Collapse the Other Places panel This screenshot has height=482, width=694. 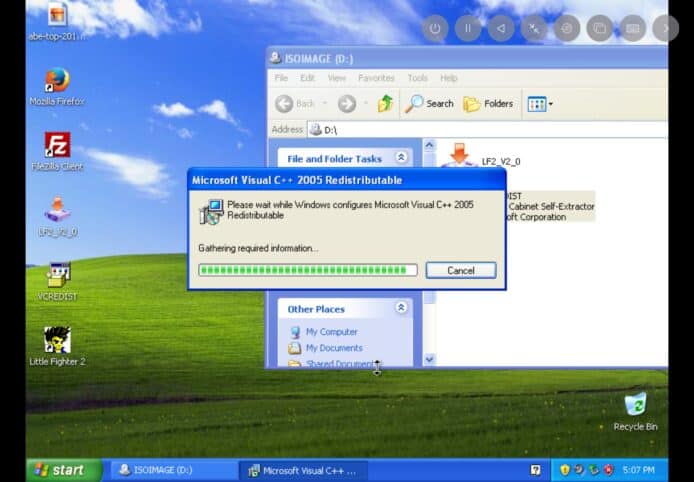[401, 308]
